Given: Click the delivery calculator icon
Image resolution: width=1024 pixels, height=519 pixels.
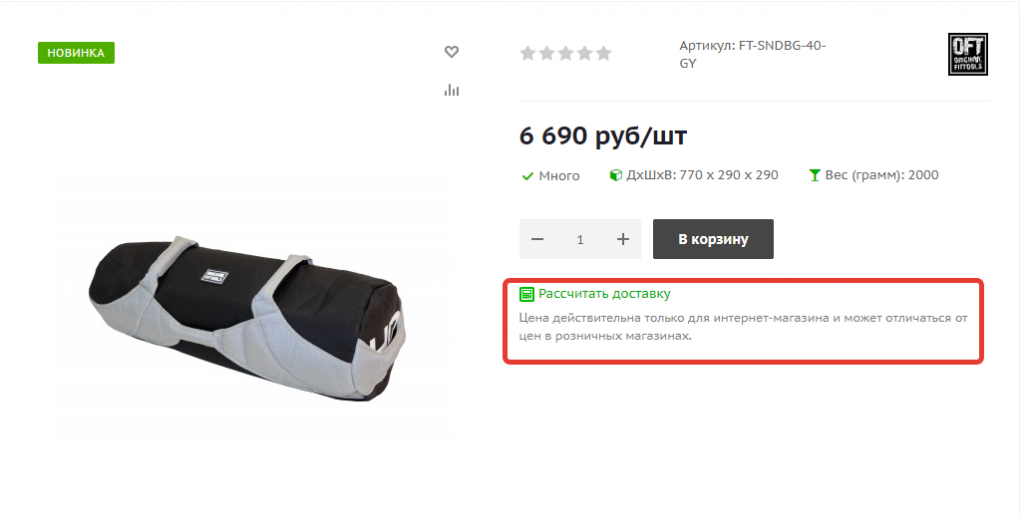Looking at the screenshot, I should [526, 294].
